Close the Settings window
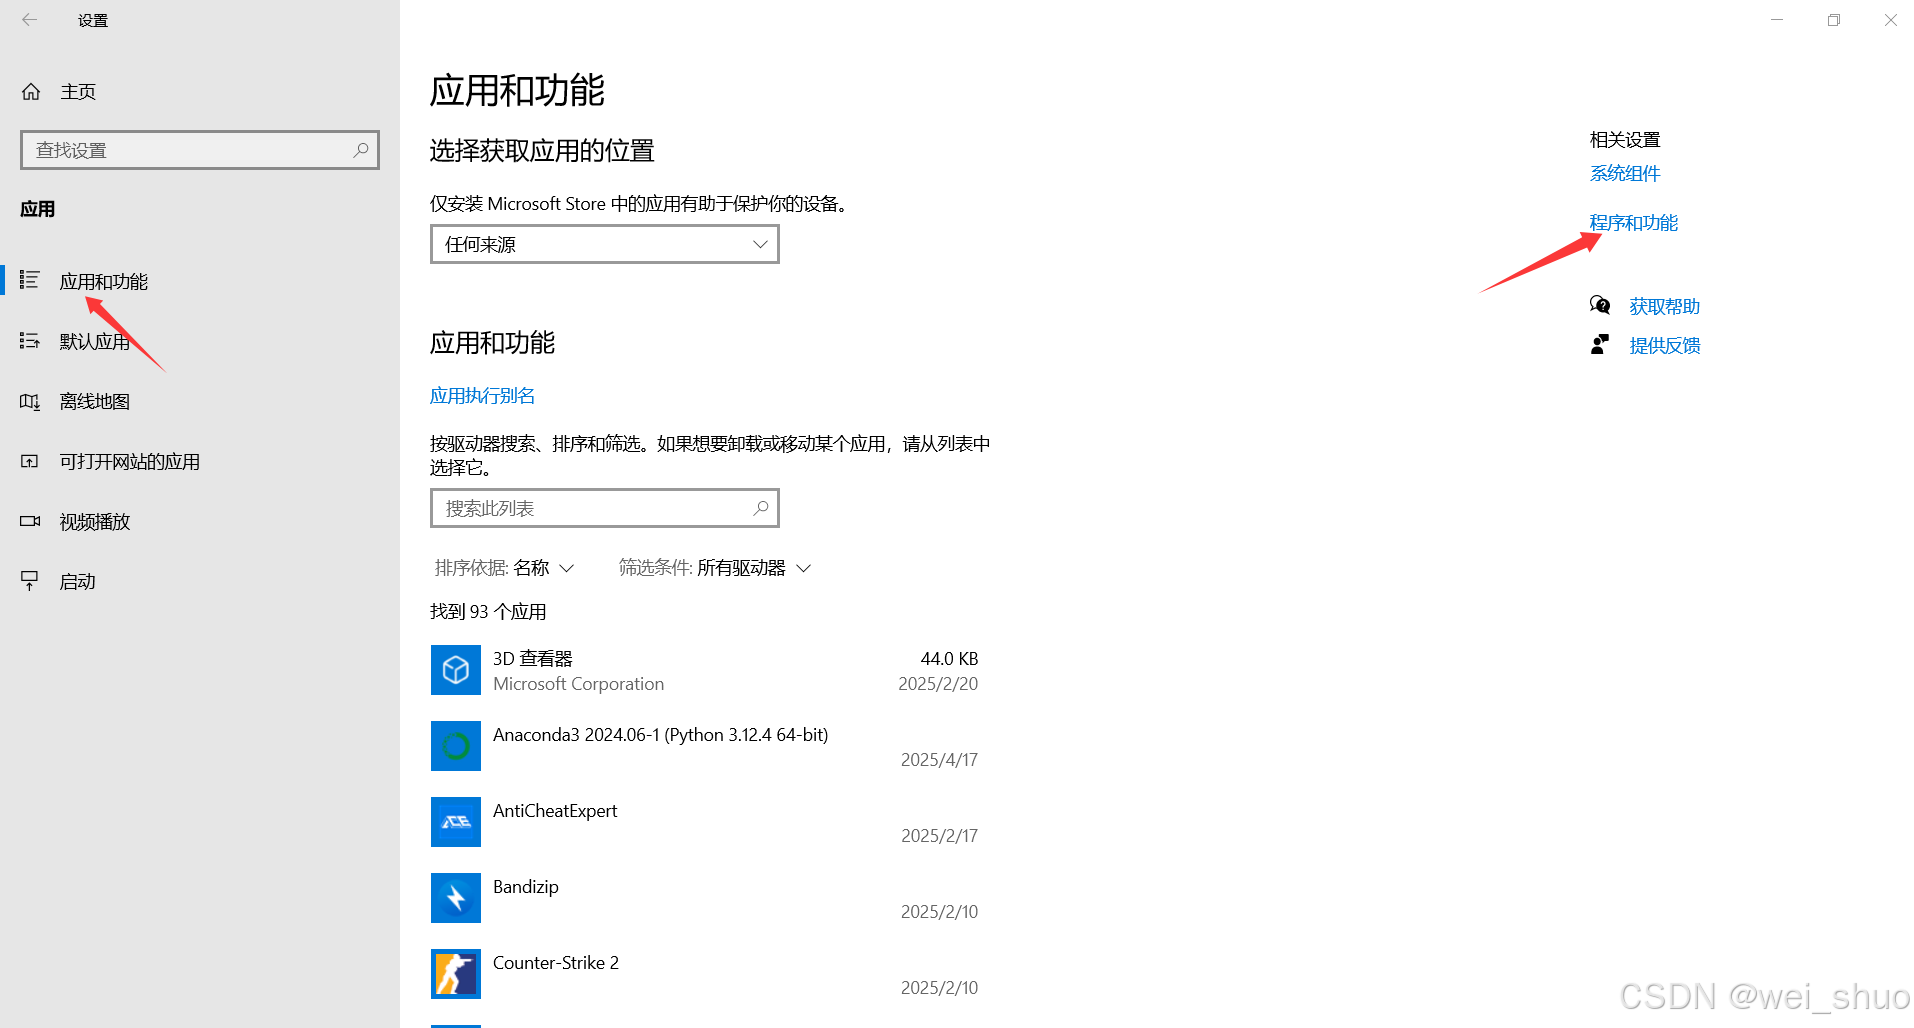Viewport: 1914px width, 1028px height. tap(1890, 20)
